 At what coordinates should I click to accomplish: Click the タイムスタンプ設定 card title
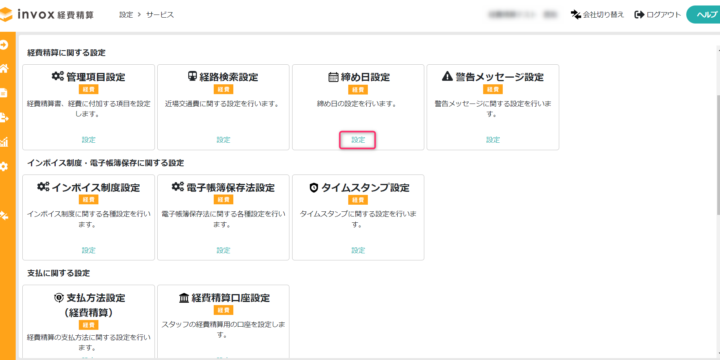(x=365, y=188)
